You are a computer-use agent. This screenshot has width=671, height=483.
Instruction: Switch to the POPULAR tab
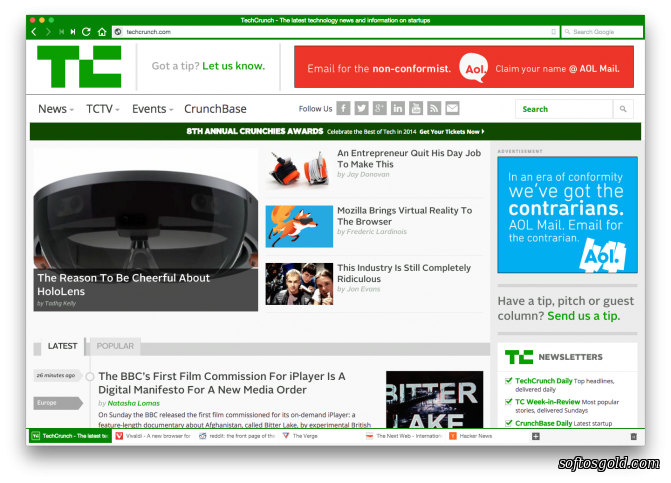(115, 346)
